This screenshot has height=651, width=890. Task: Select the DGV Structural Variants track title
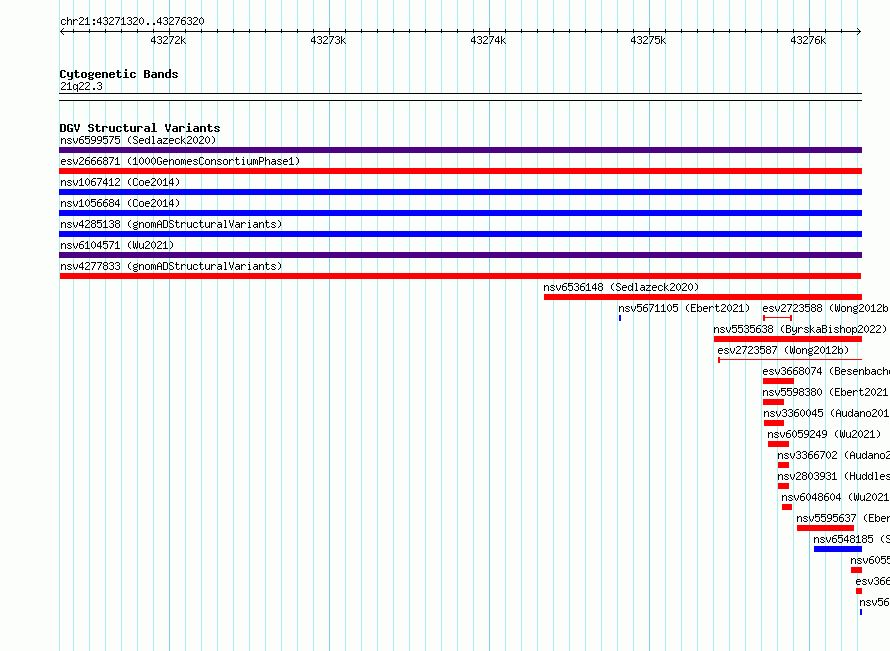pos(140,128)
